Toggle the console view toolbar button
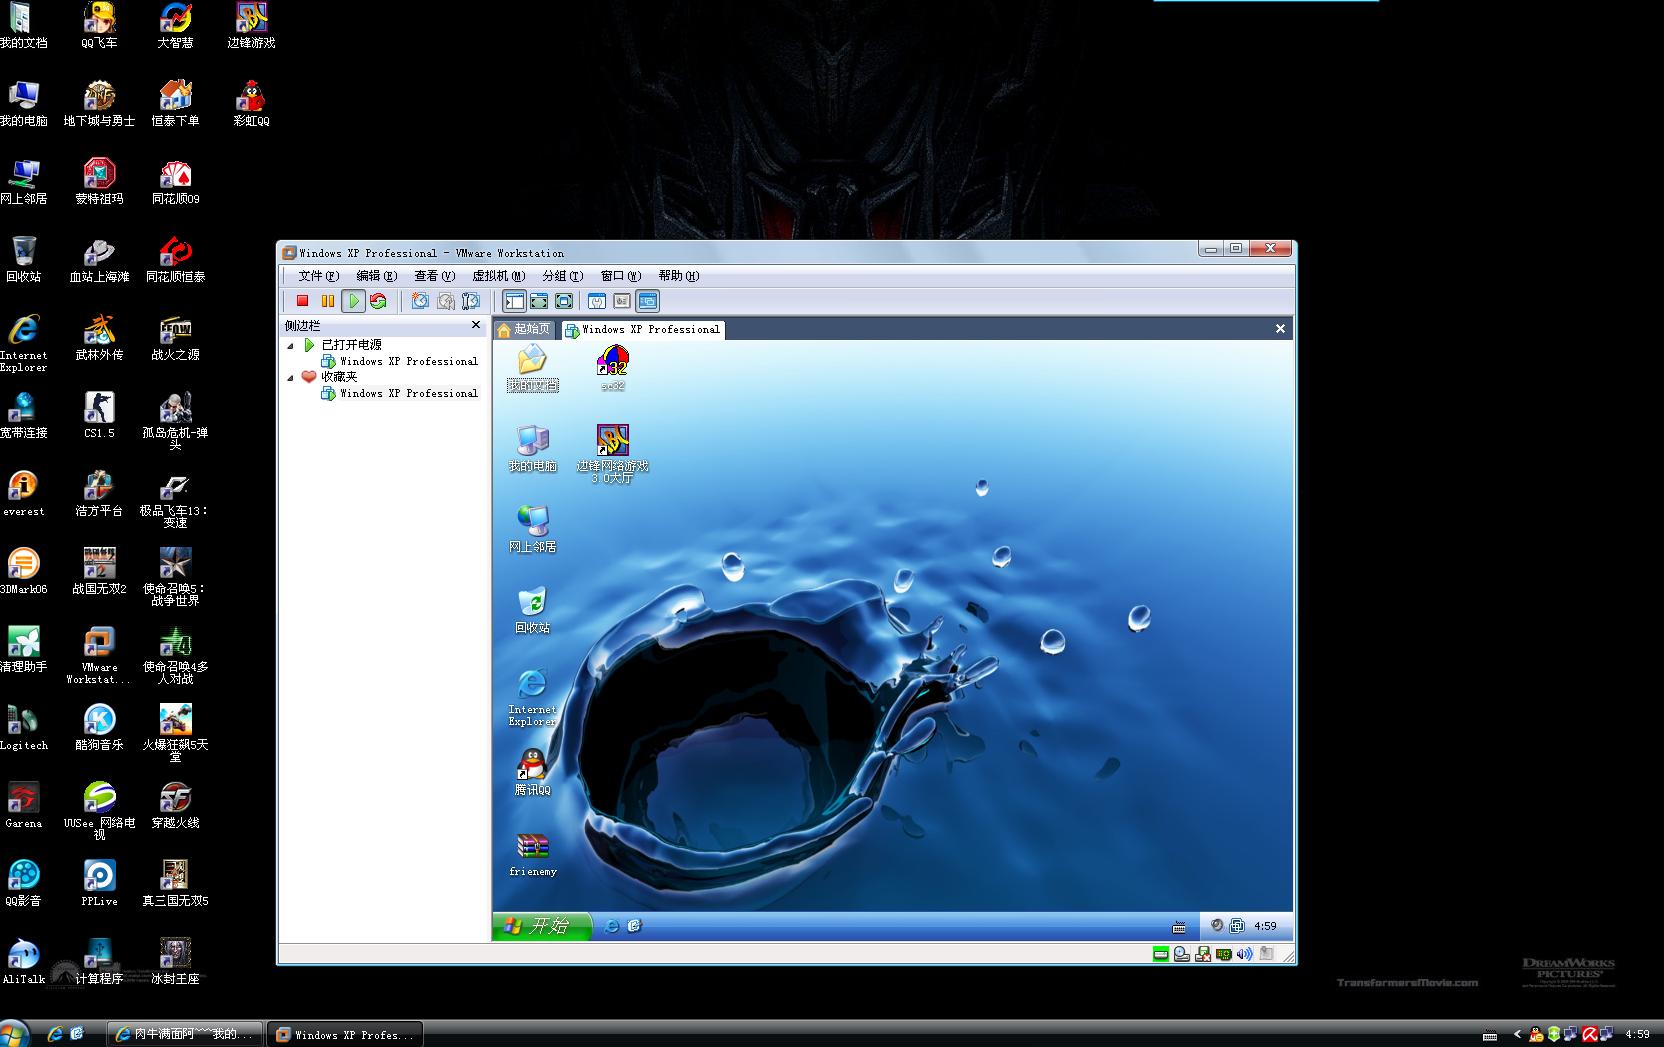Viewport: 1664px width, 1047px height. (x=647, y=301)
